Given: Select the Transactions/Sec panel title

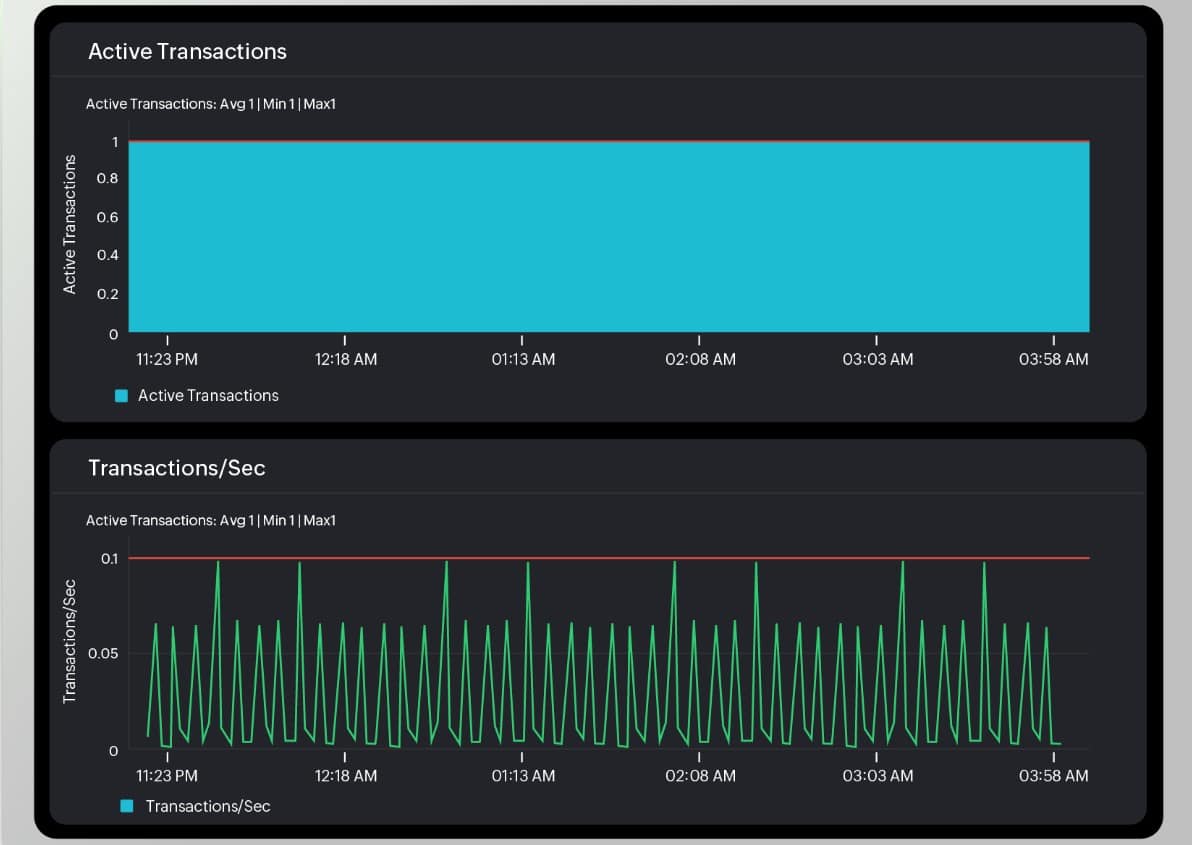Looking at the screenshot, I should tap(176, 467).
